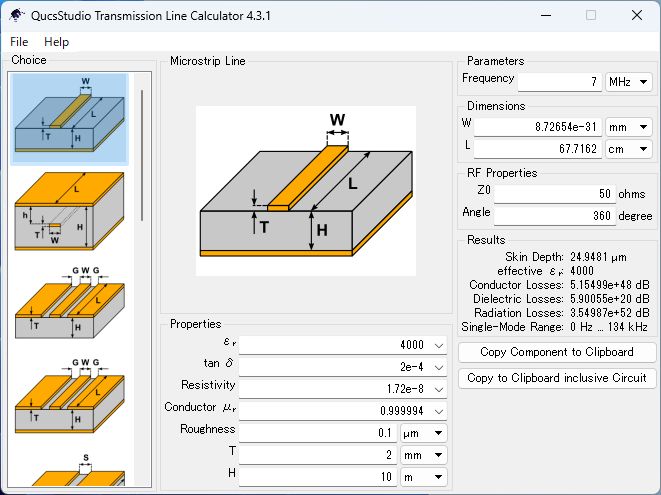Open the File menu

pyautogui.click(x=19, y=42)
